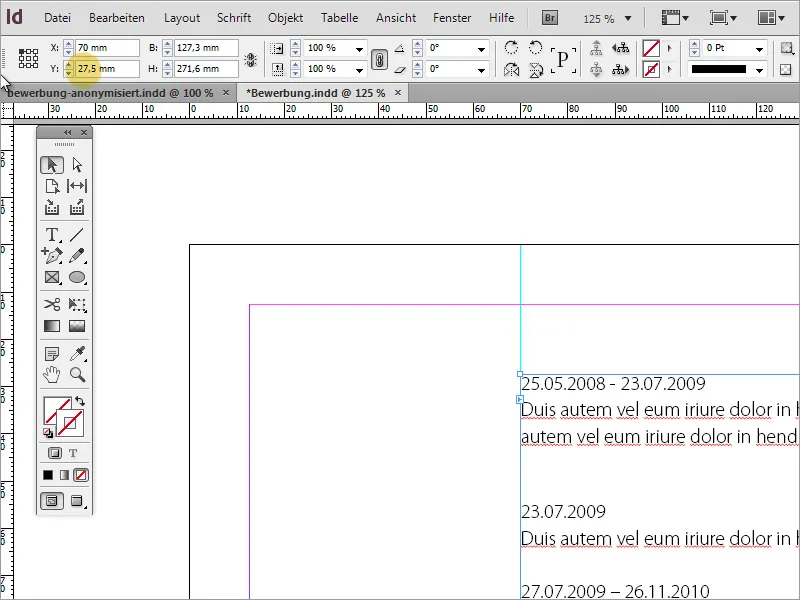The height and width of the screenshot is (600, 800).
Task: Apply solid color button in toolbox
Action: pyautogui.click(x=48, y=475)
